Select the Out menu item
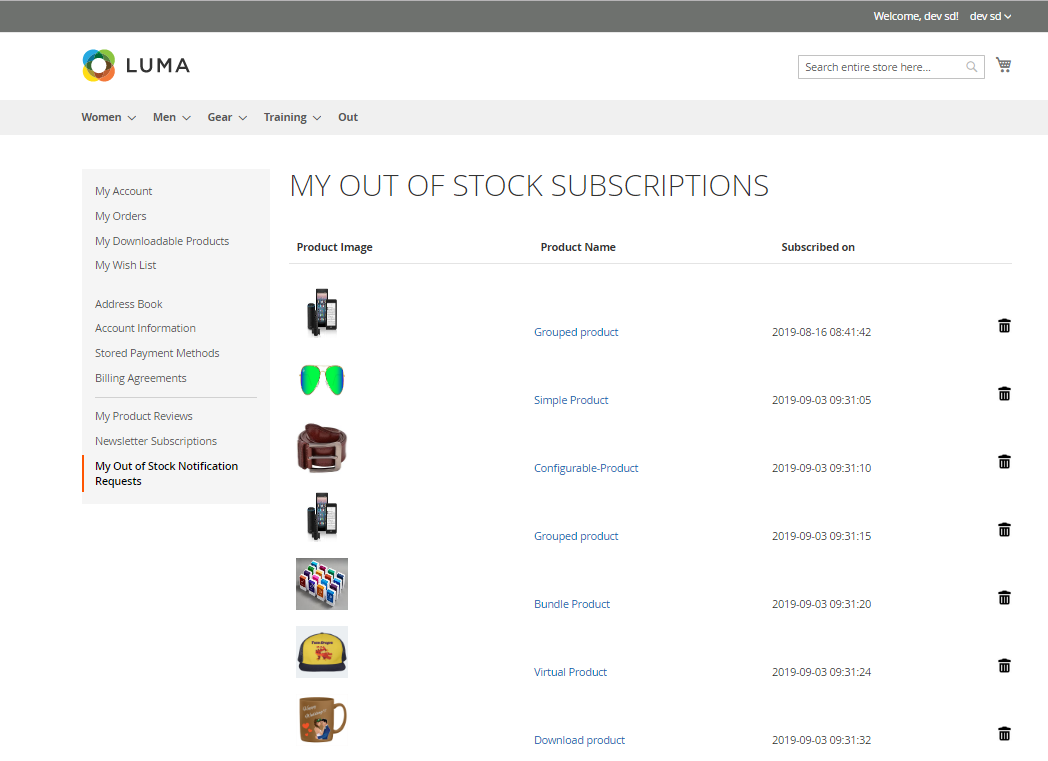This screenshot has height=761, width=1048. 348,118
